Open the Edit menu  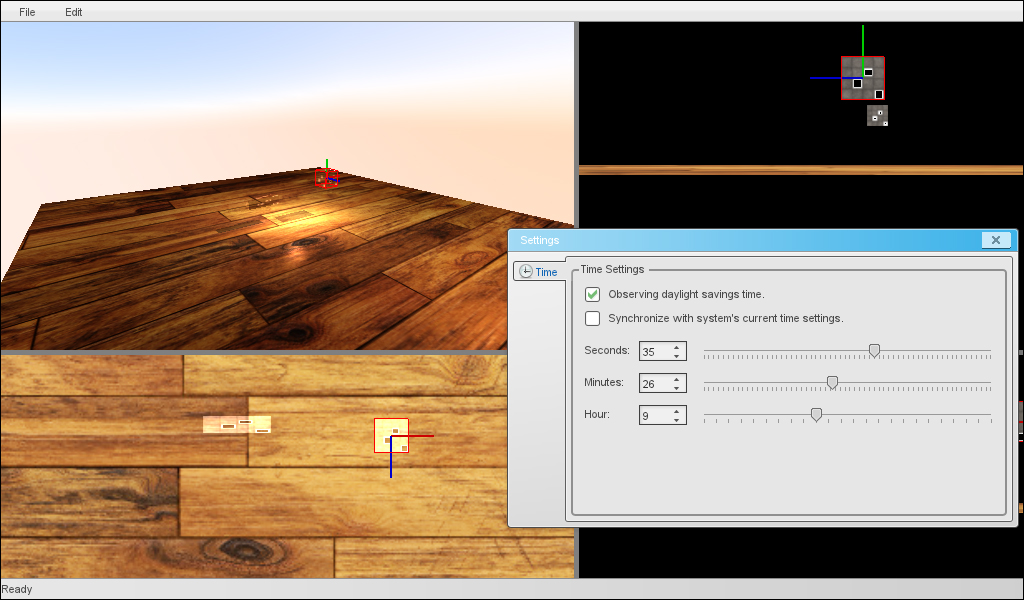(74, 12)
